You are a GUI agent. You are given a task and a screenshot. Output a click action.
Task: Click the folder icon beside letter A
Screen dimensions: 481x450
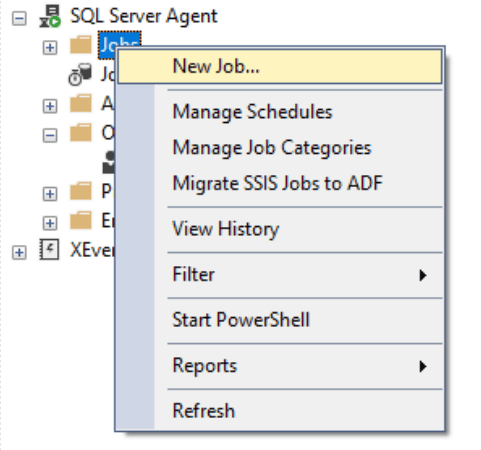(x=81, y=103)
